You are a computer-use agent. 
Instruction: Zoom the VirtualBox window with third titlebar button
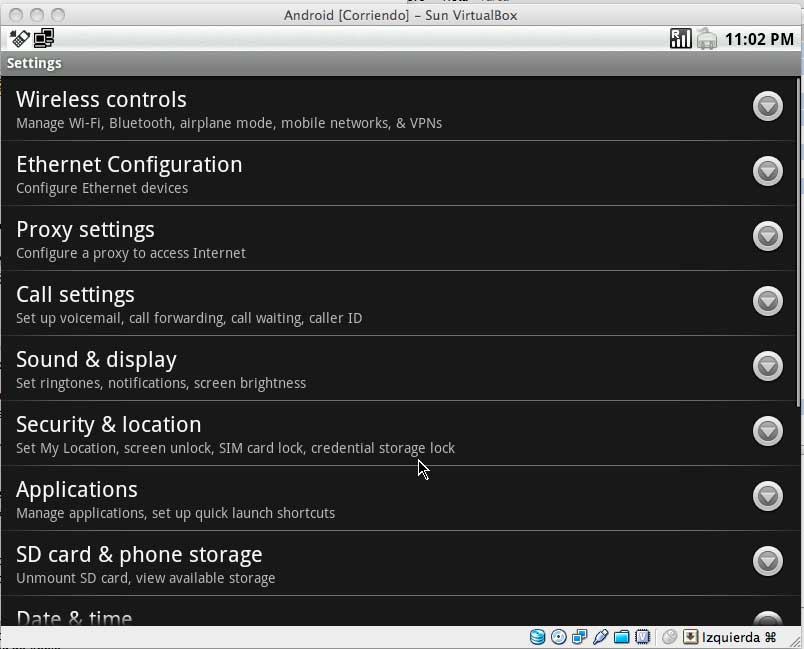click(x=58, y=15)
